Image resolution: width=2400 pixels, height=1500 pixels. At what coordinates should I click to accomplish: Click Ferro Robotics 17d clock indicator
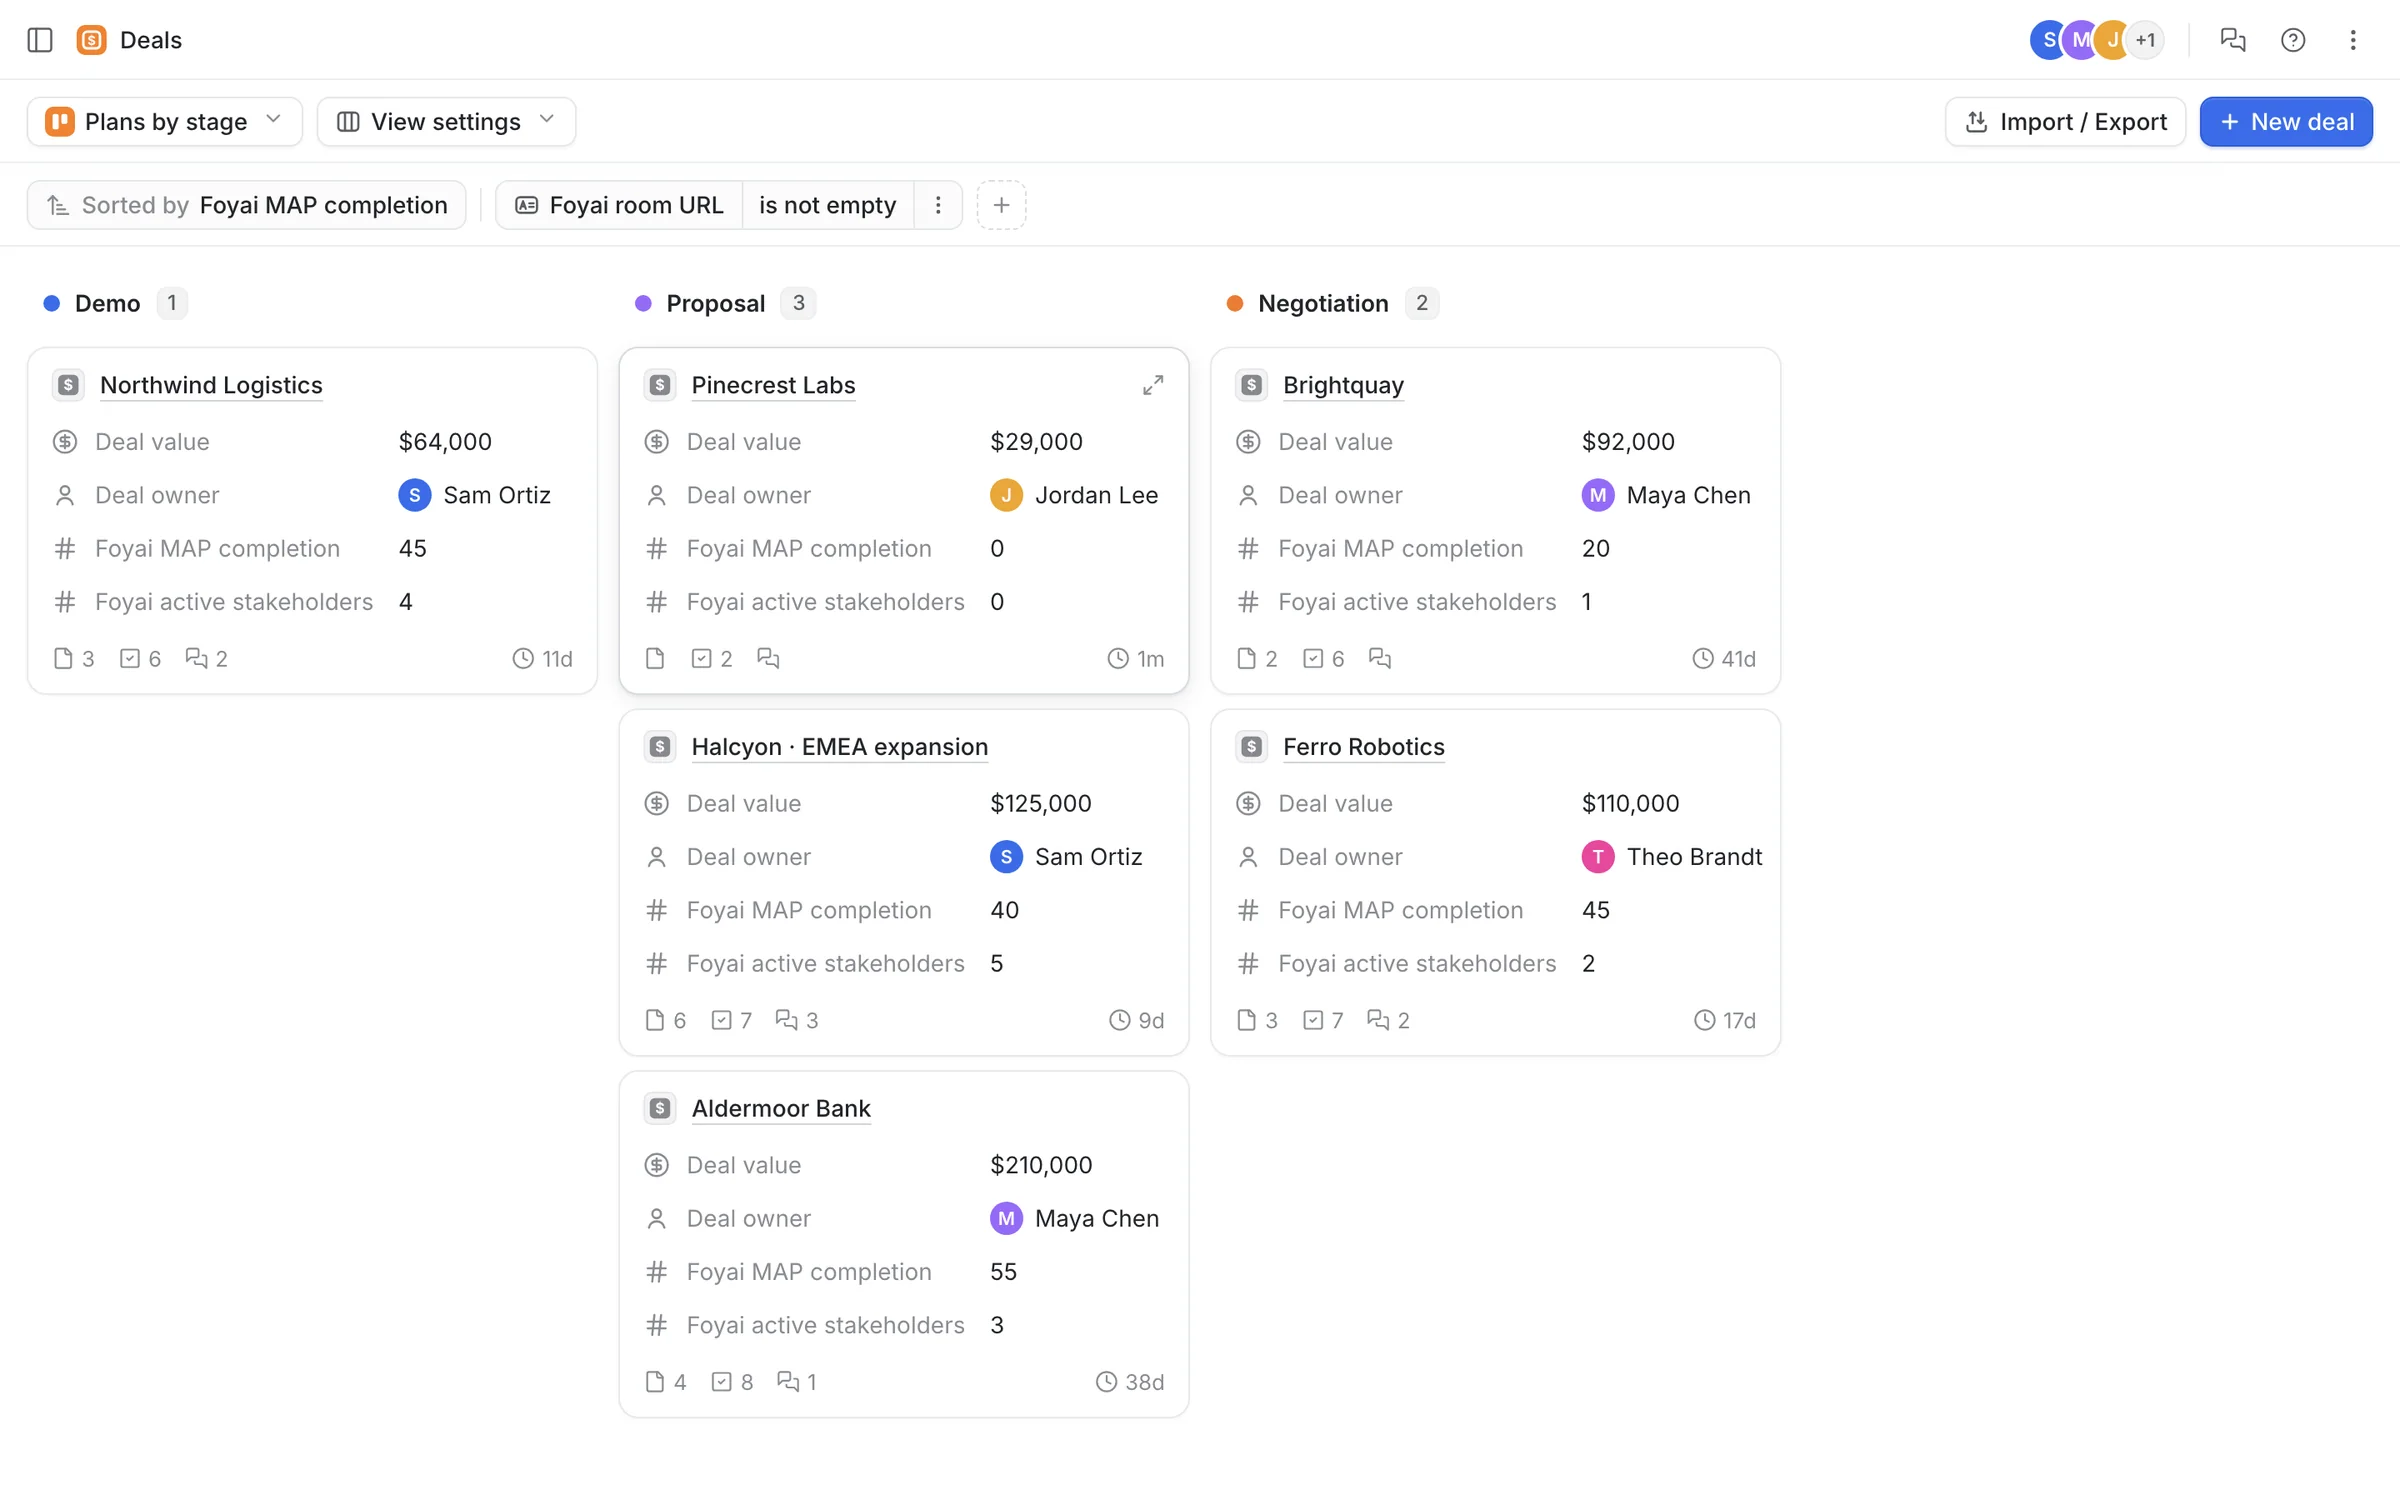click(1724, 1020)
